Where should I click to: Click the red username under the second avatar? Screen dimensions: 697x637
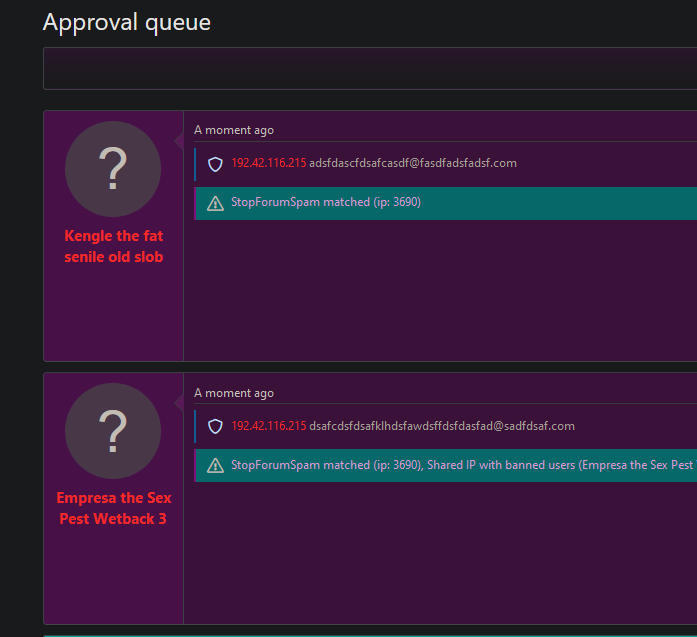point(113,509)
